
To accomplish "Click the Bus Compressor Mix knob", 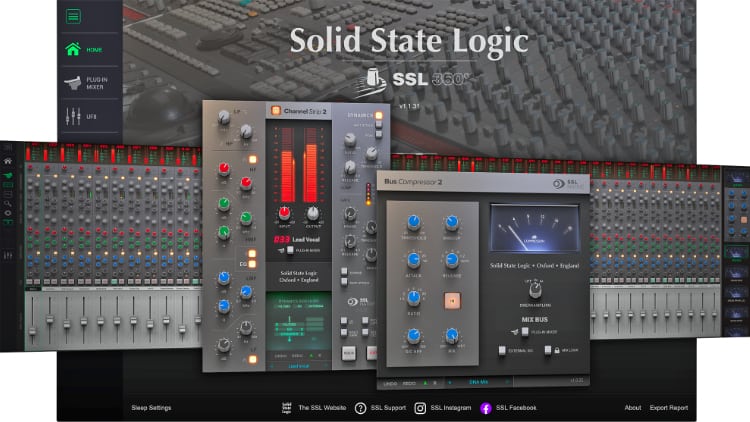I will pyautogui.click(x=452, y=335).
